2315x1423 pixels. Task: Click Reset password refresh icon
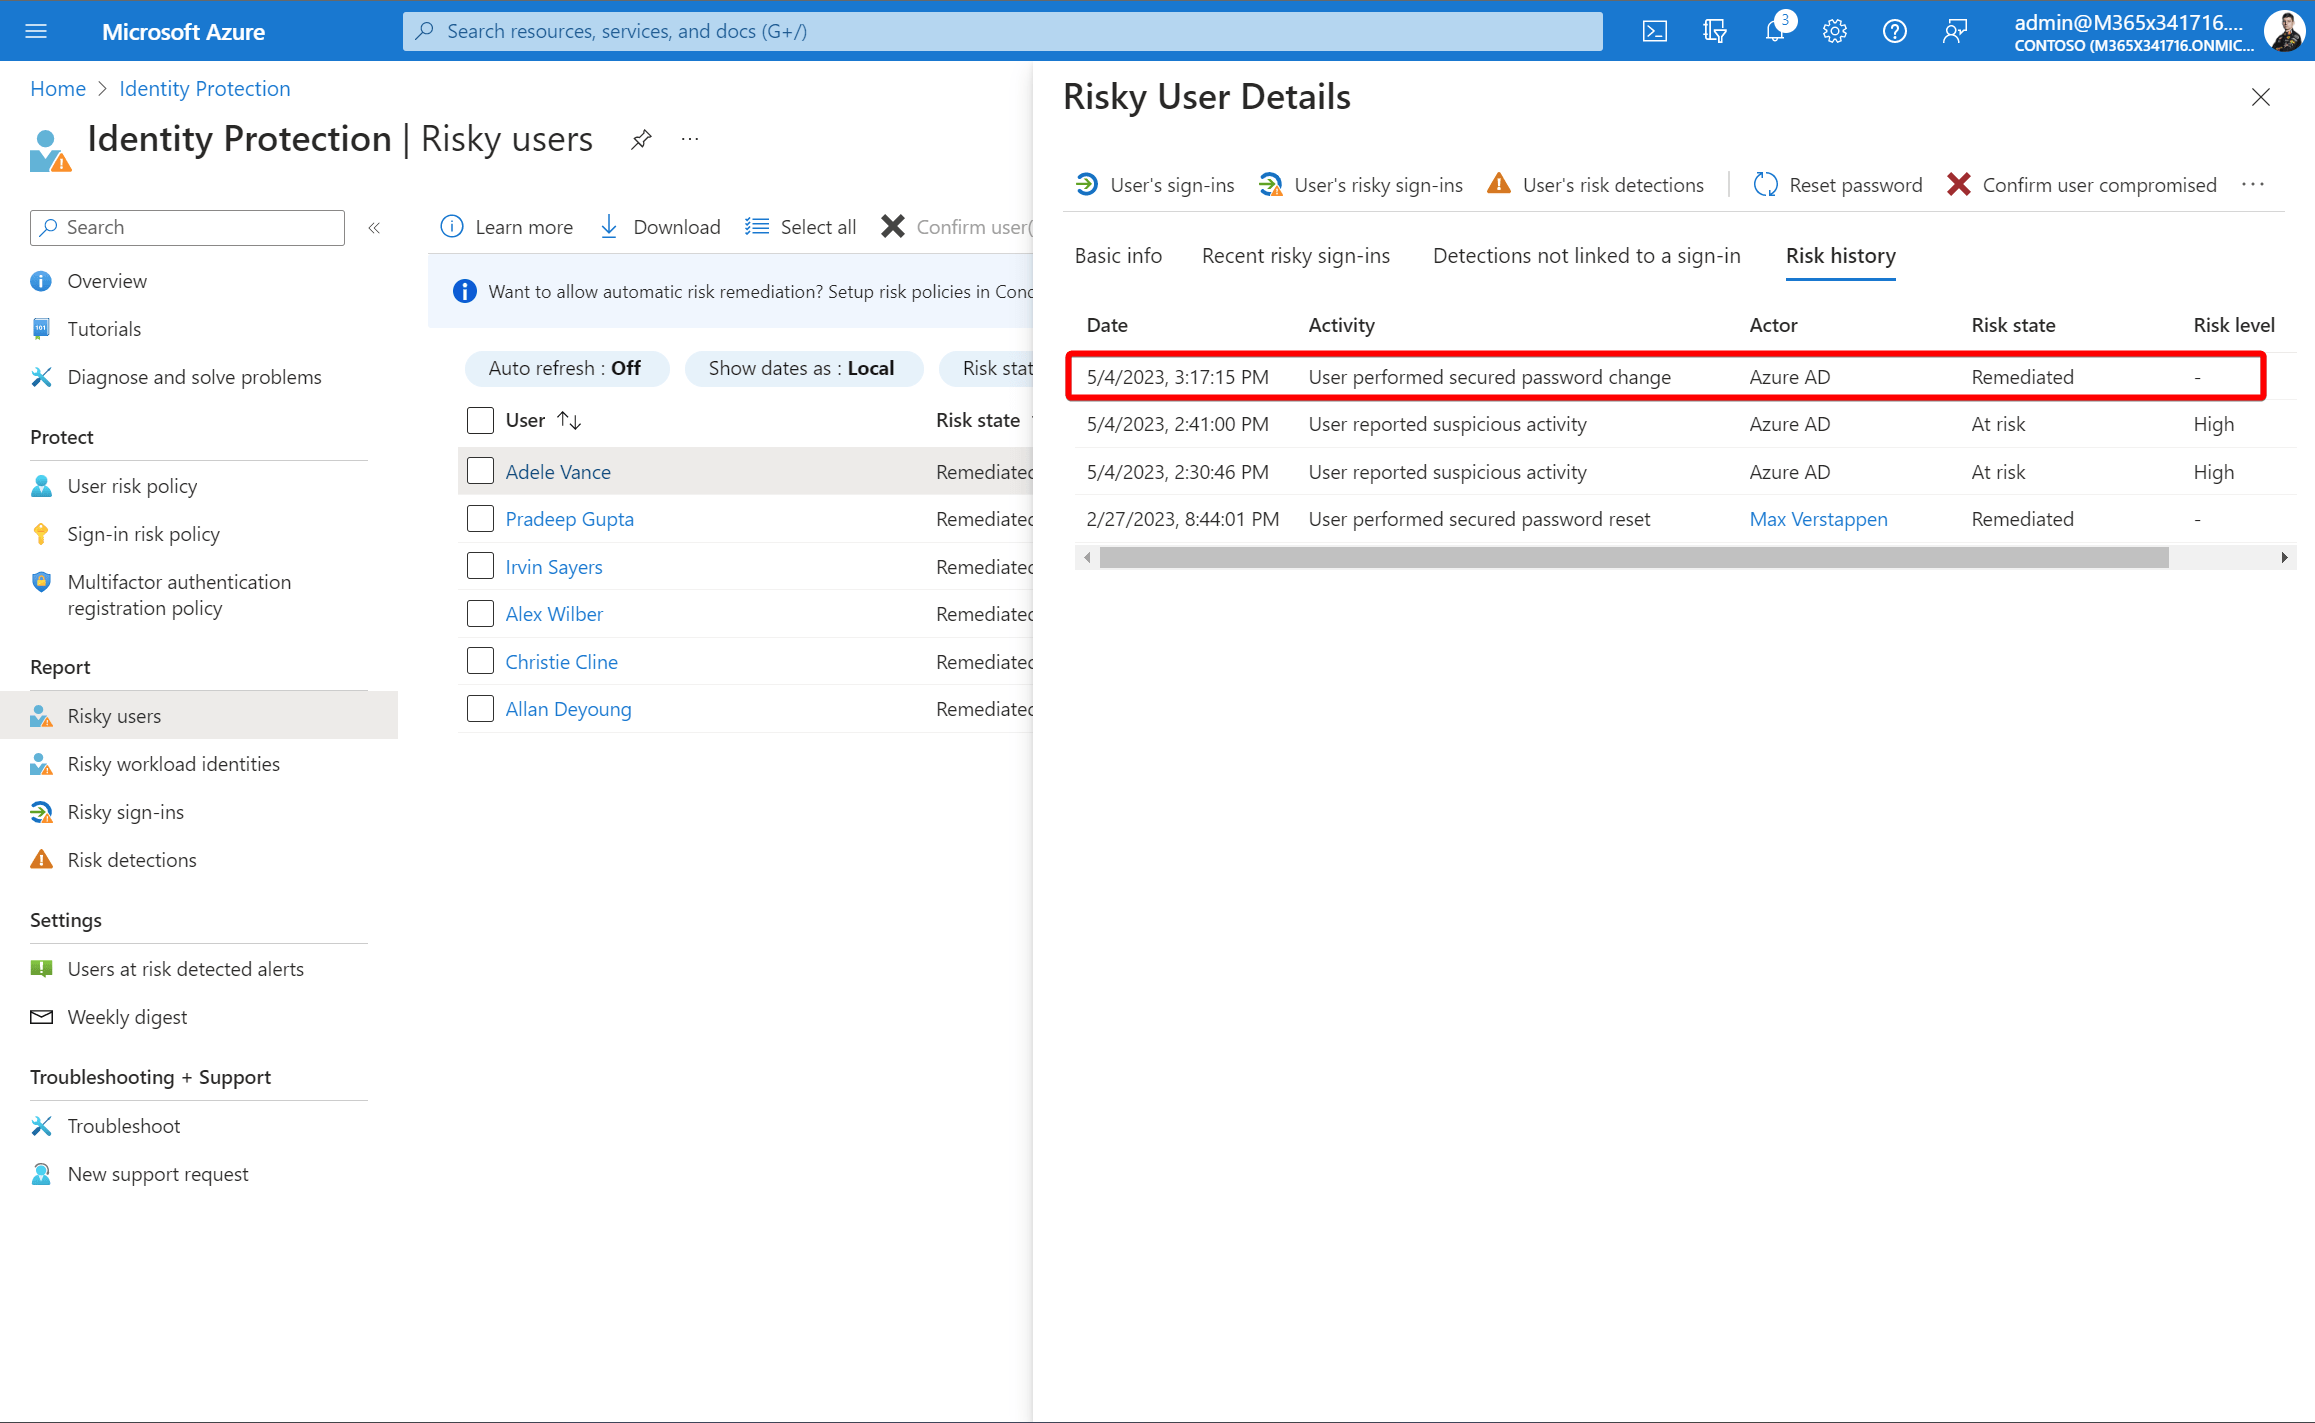tap(1765, 185)
